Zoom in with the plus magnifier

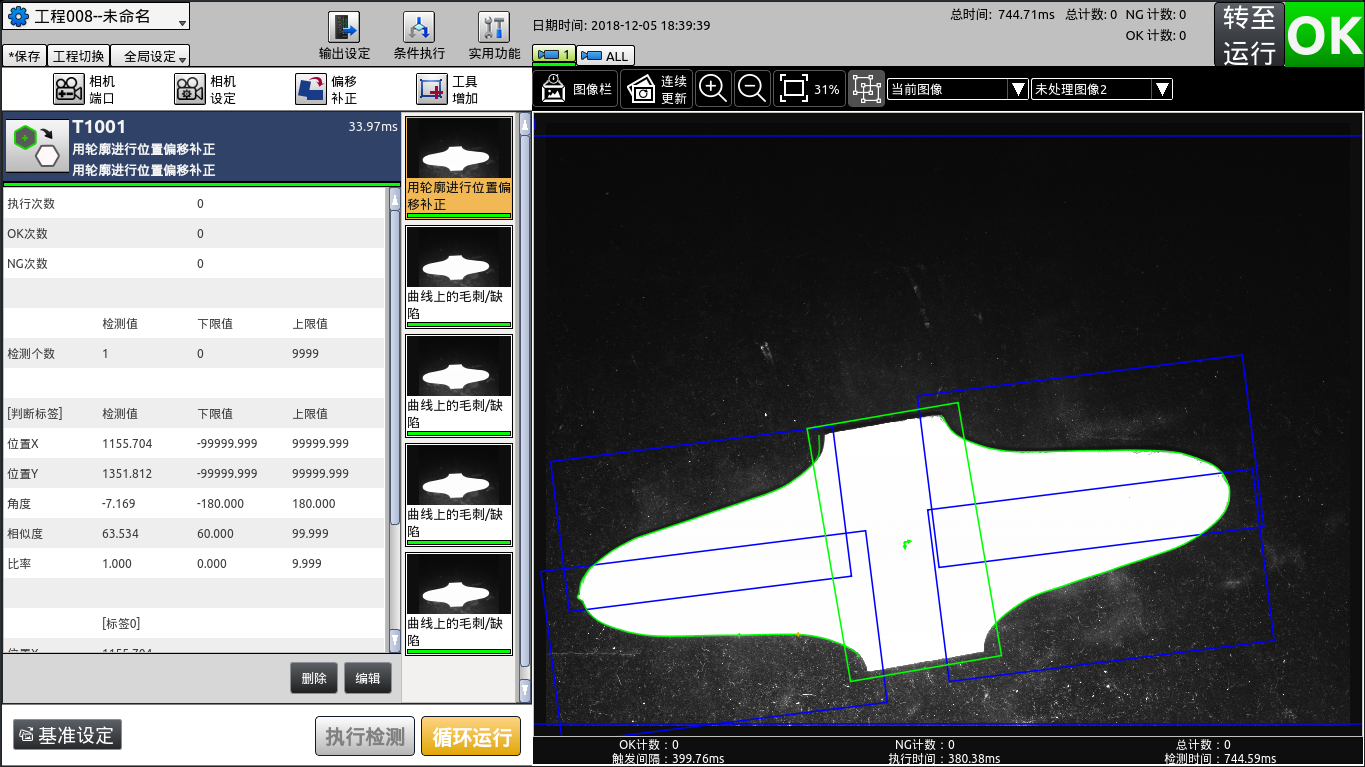tap(712, 88)
